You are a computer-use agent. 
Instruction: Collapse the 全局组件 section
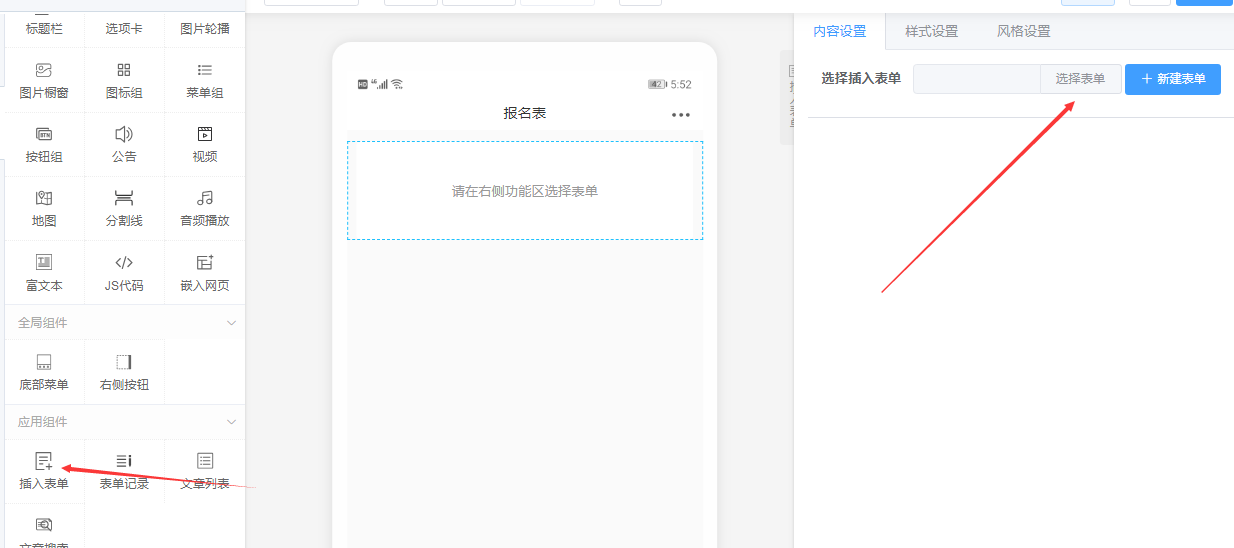click(x=232, y=323)
